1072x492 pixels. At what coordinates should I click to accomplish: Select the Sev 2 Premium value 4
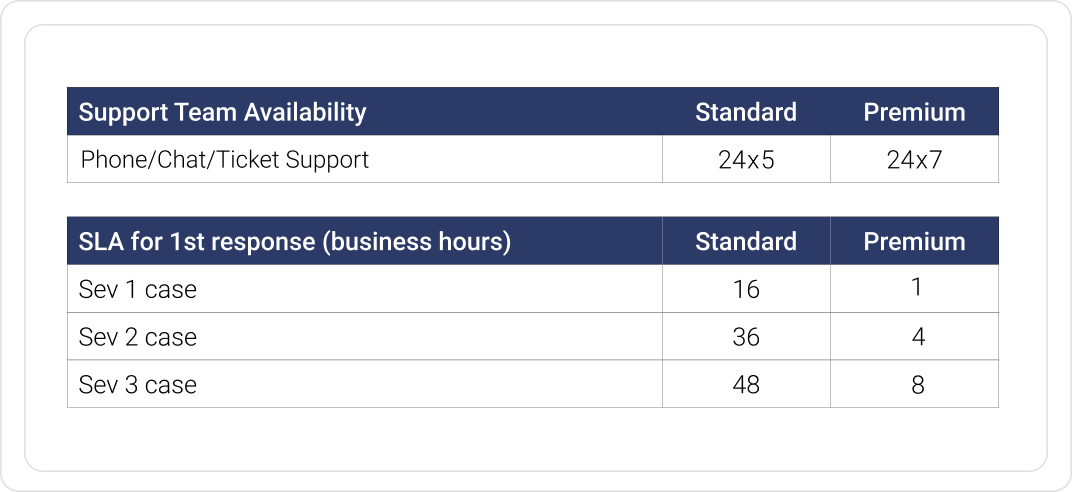coord(918,337)
